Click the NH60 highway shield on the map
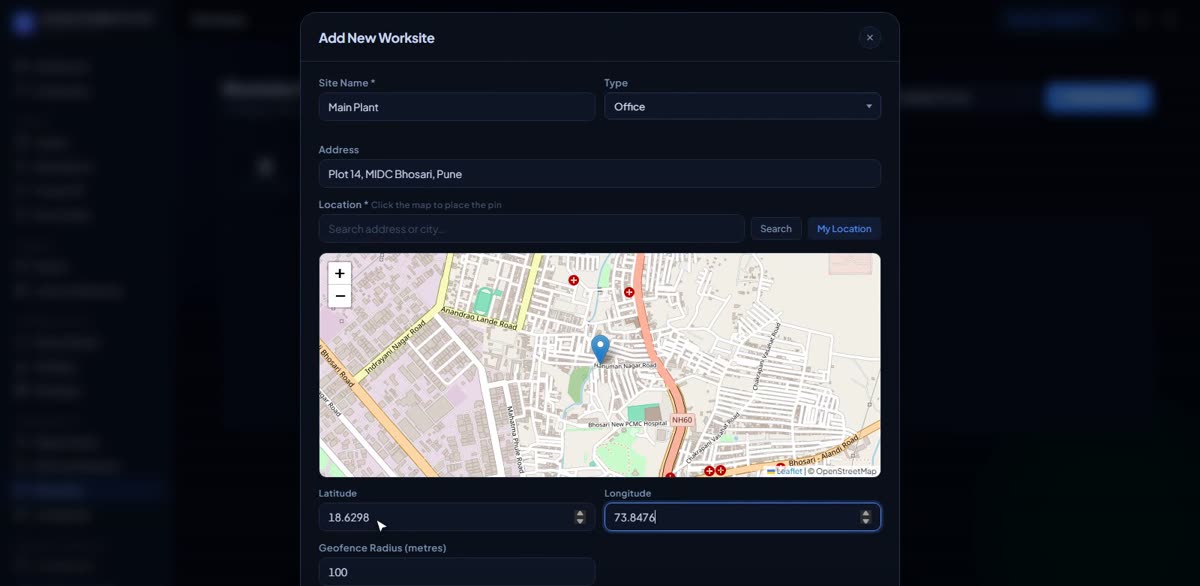This screenshot has width=1200, height=586. click(682, 420)
